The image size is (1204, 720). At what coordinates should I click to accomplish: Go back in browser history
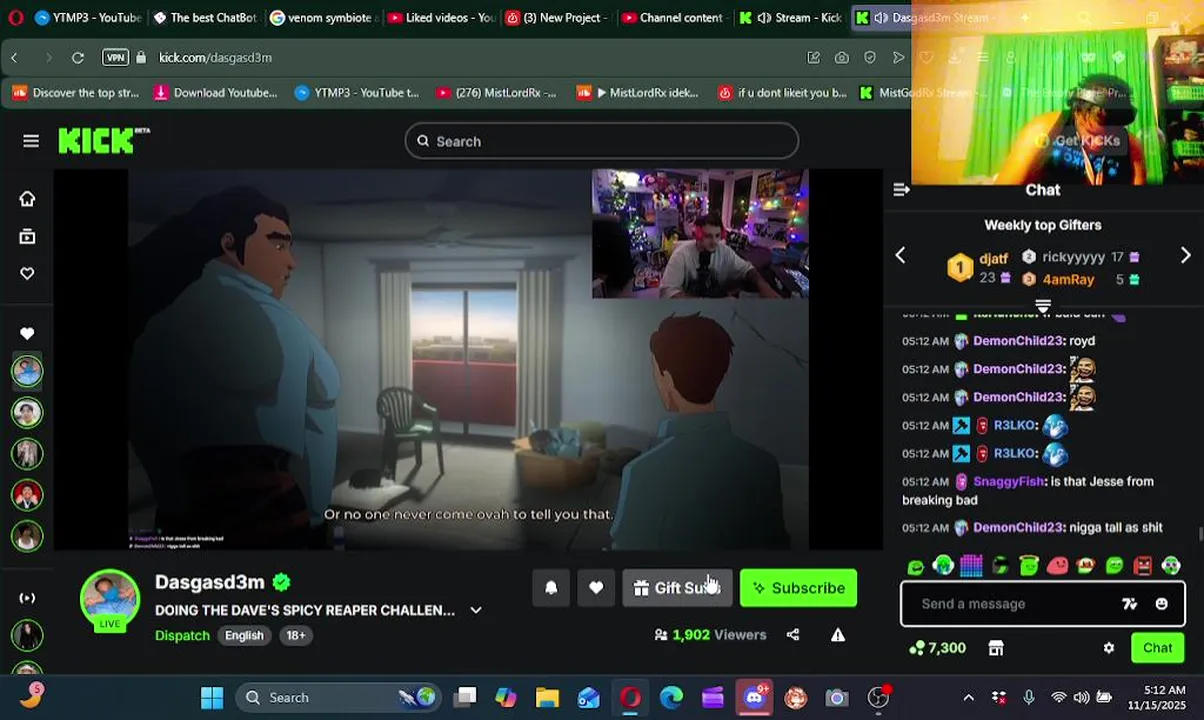[14, 58]
